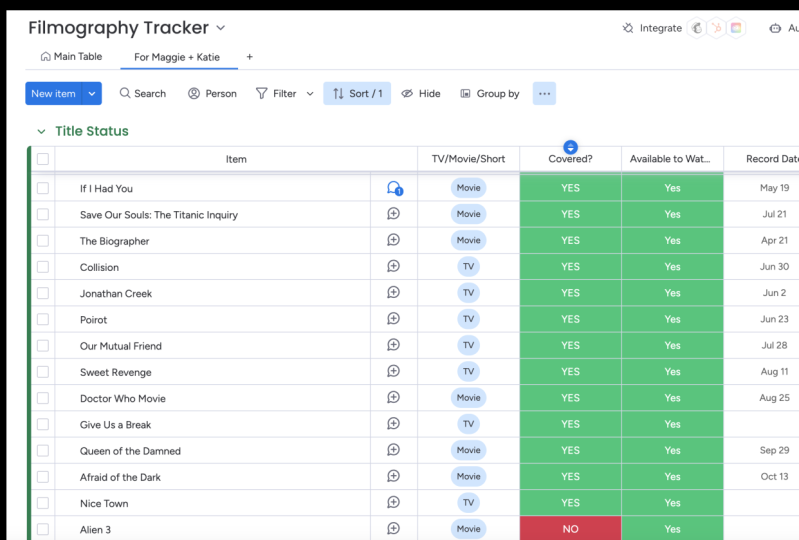Check the box for Alien 3
799x540 pixels.
pyautogui.click(x=43, y=529)
